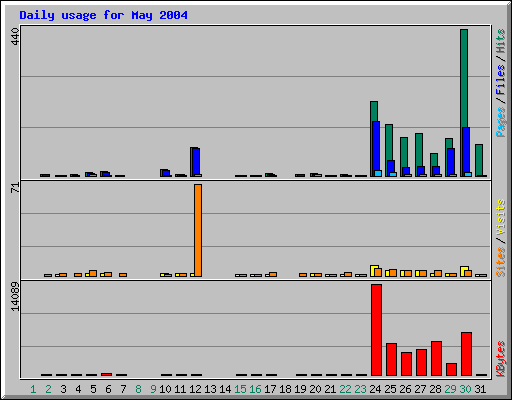Click the blue files bar for day 29
The height and width of the screenshot is (400, 512).
pyautogui.click(x=451, y=161)
